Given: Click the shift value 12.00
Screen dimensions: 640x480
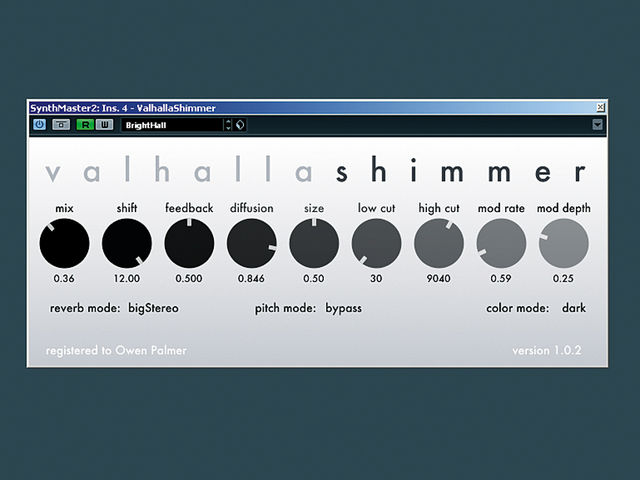Looking at the screenshot, I should (x=127, y=278).
